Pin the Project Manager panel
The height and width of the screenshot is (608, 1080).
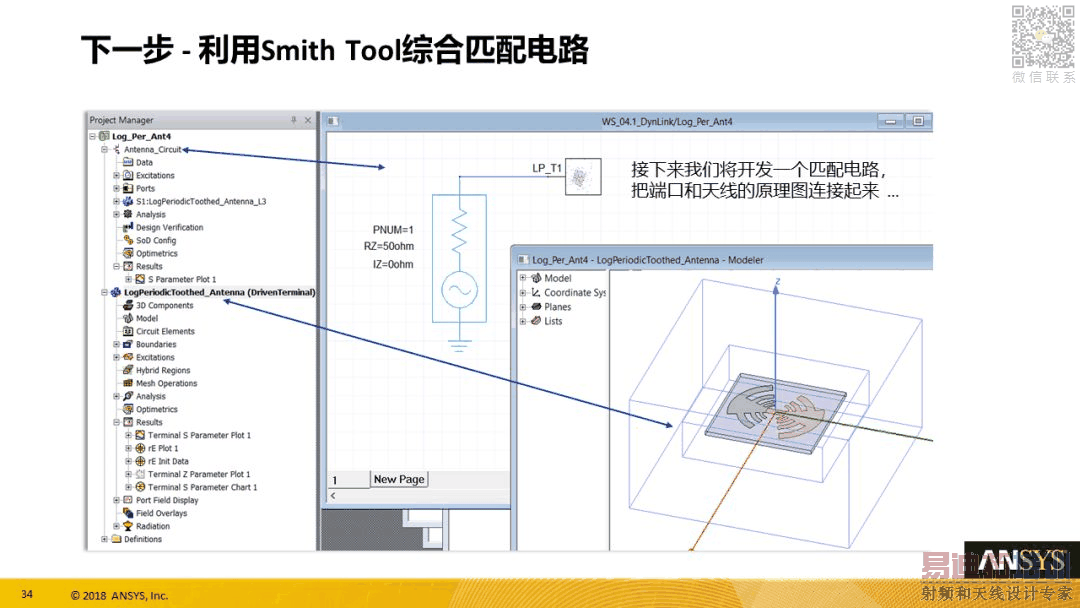[293, 120]
